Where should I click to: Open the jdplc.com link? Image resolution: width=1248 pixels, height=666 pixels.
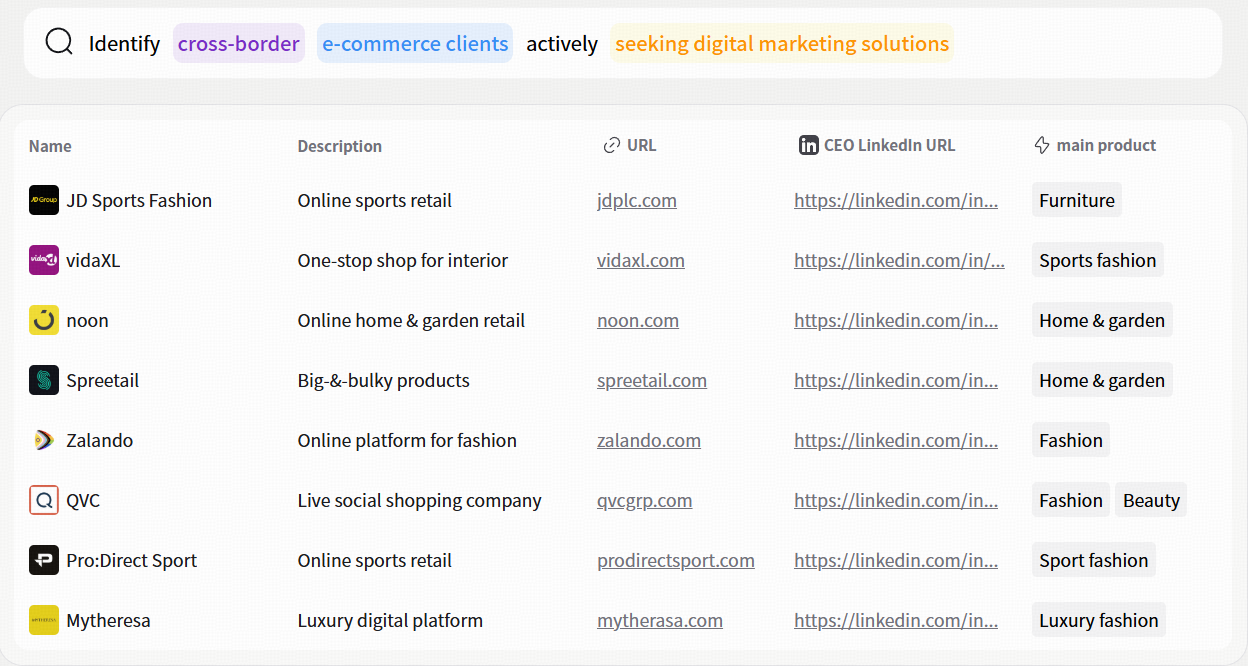[x=636, y=200]
